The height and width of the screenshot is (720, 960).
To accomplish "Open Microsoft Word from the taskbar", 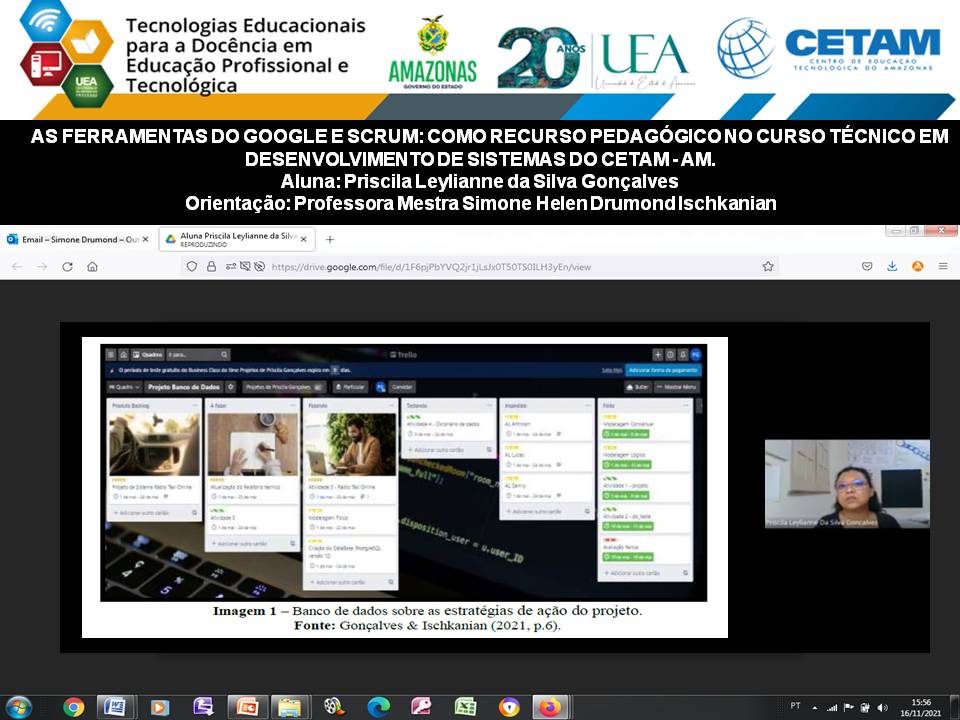I will pyautogui.click(x=116, y=708).
